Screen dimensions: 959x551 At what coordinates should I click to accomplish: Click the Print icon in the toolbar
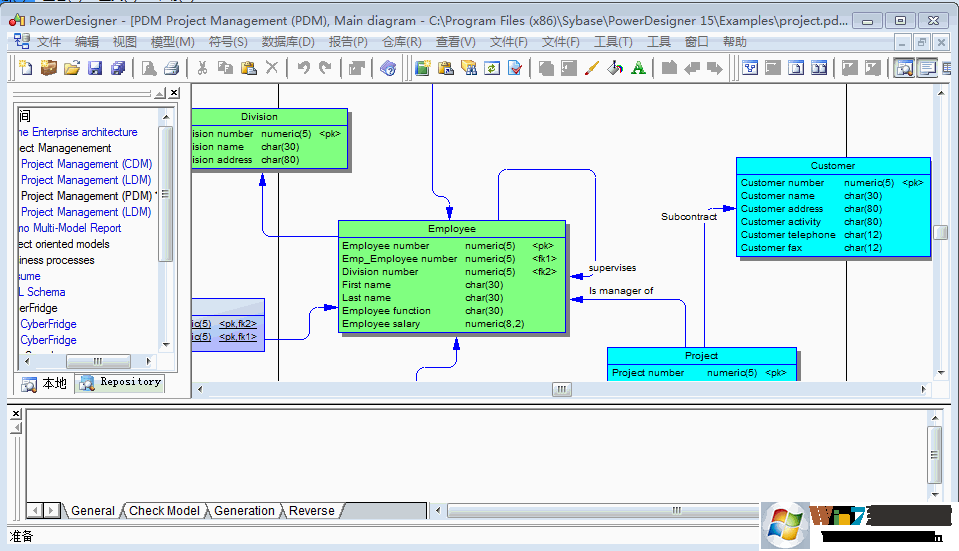pos(171,68)
